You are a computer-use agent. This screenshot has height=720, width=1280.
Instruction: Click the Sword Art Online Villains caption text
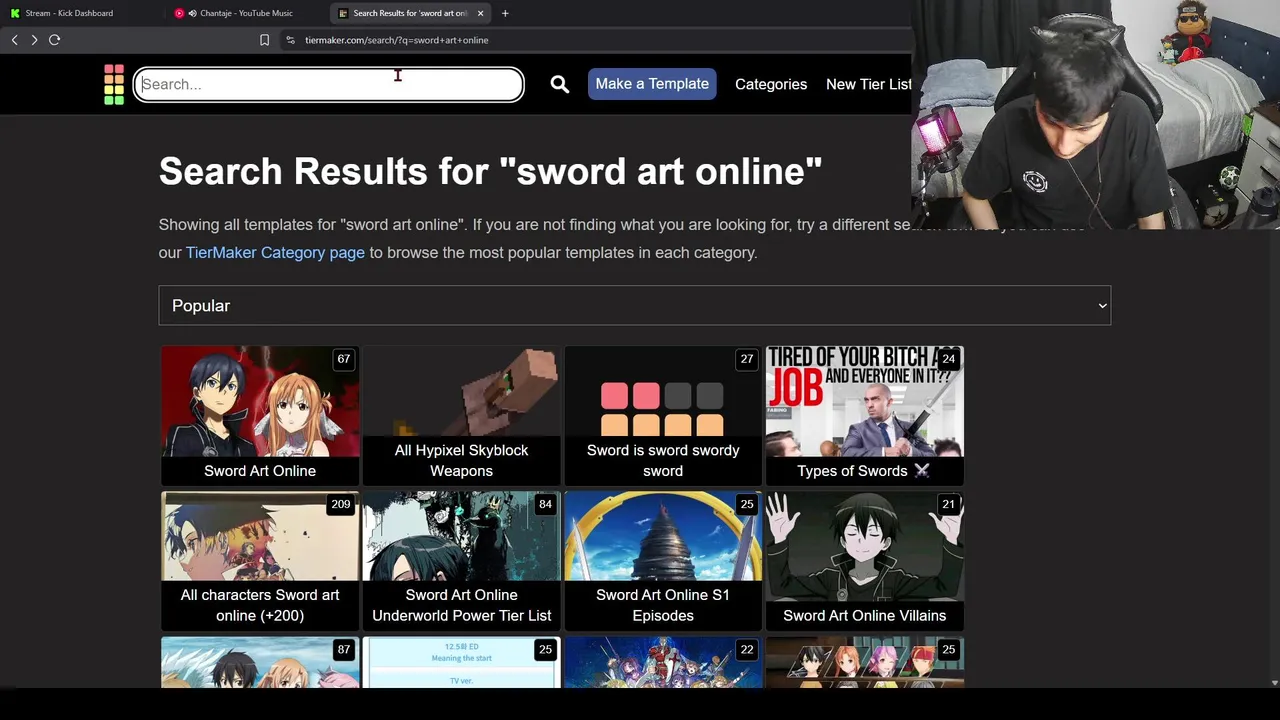point(864,616)
